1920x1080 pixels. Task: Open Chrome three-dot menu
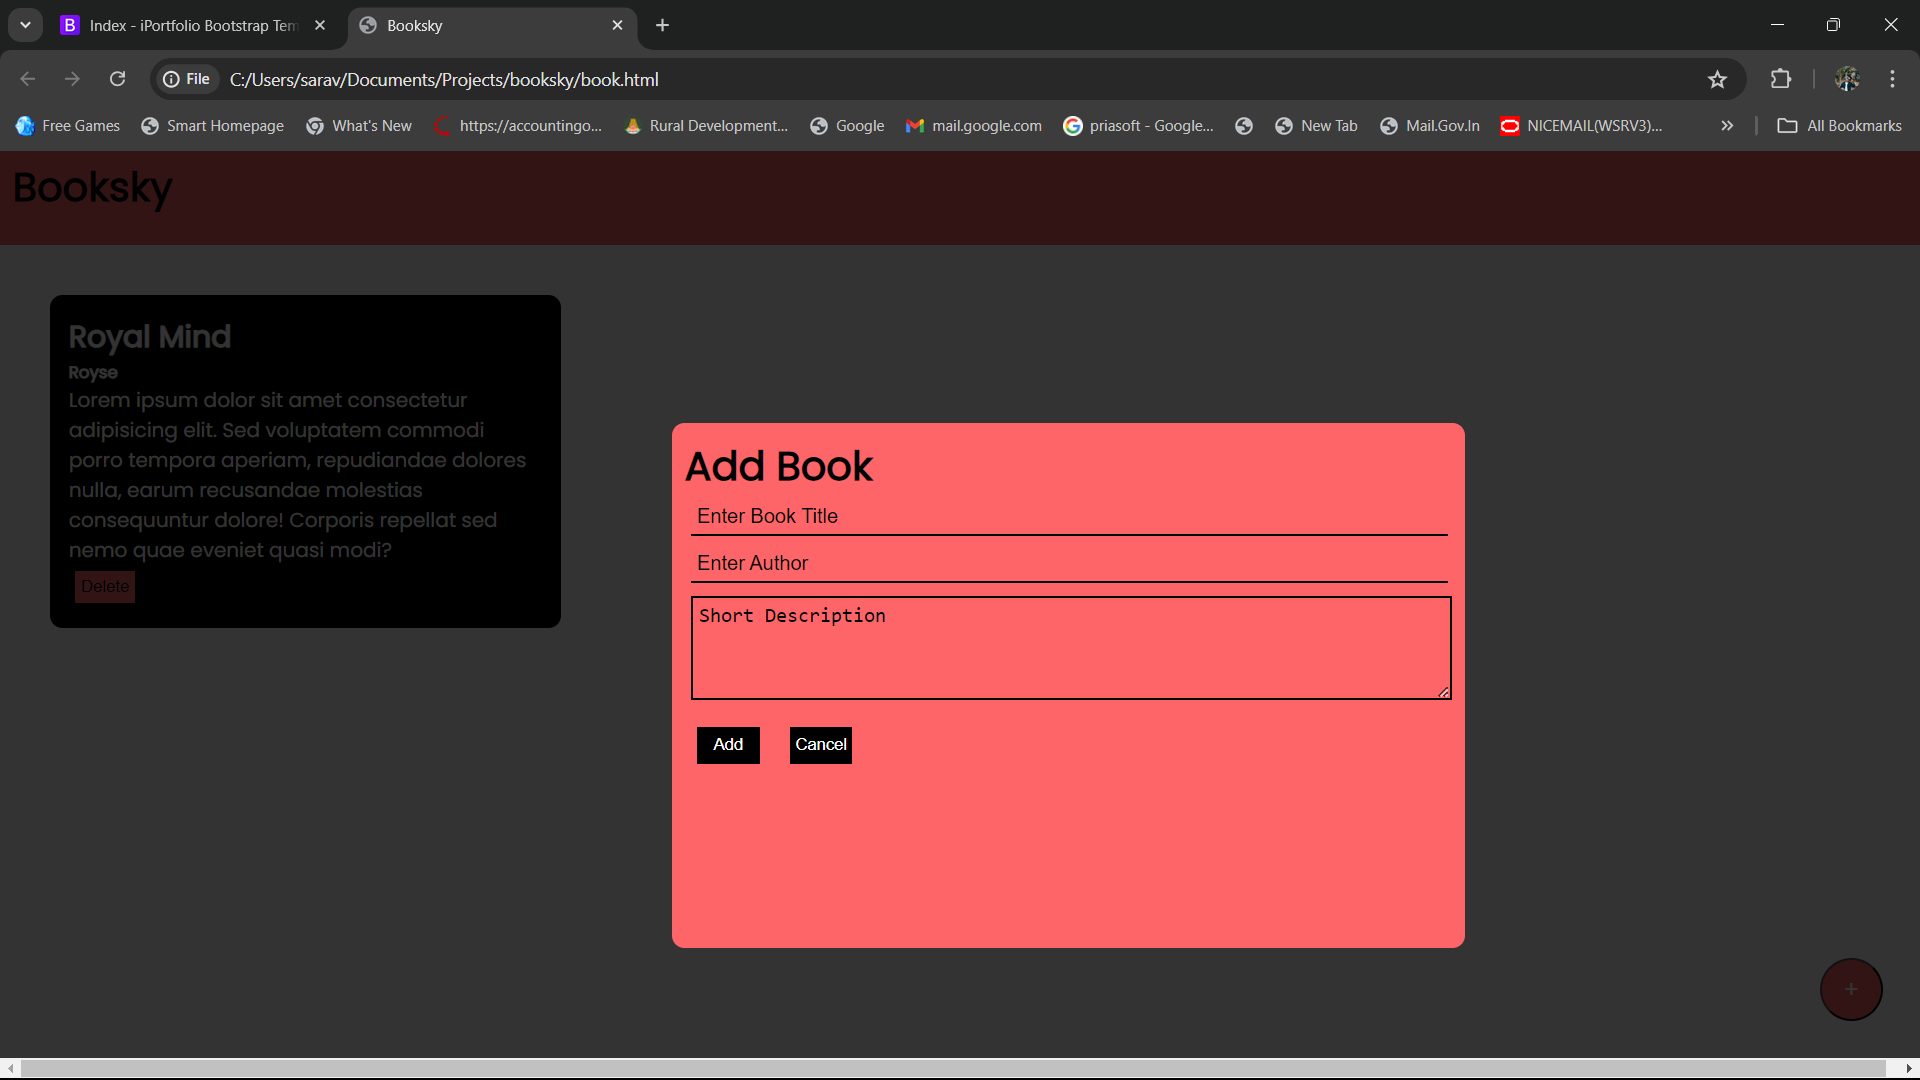1892,79
